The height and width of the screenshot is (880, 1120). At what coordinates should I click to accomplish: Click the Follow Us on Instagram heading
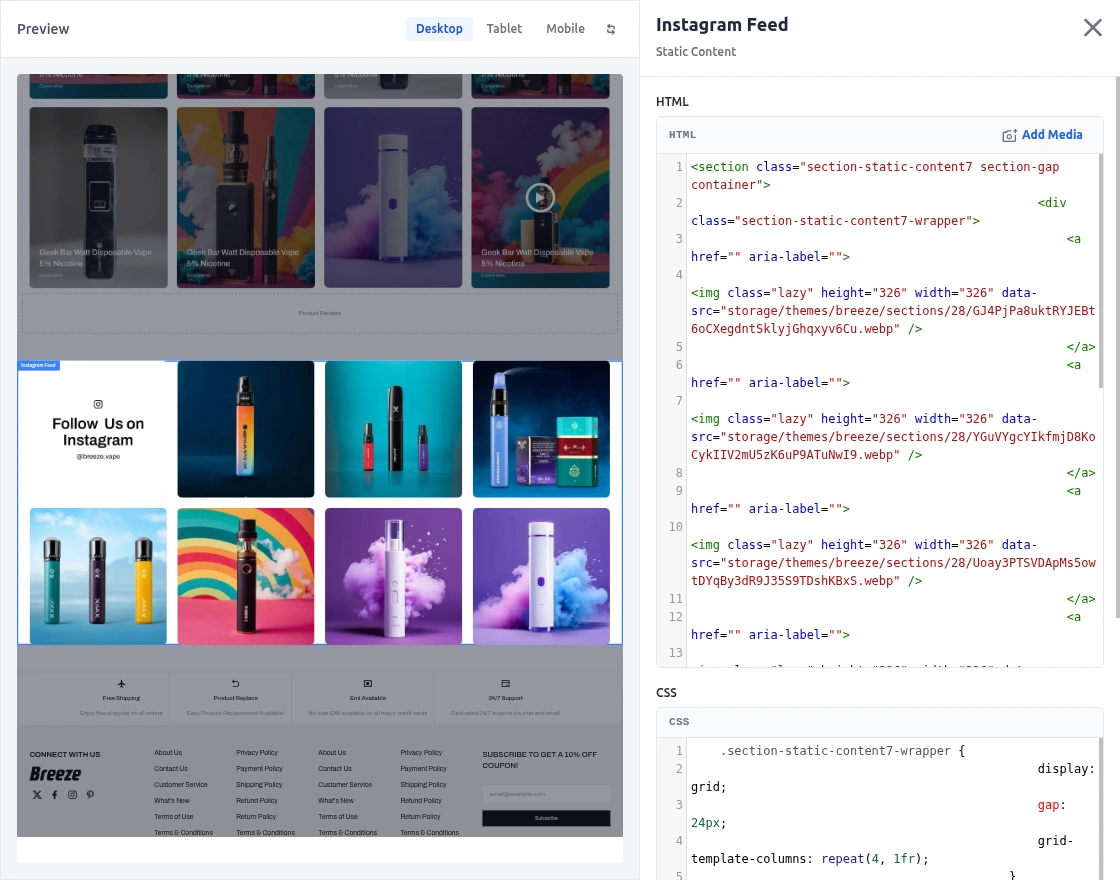98,432
